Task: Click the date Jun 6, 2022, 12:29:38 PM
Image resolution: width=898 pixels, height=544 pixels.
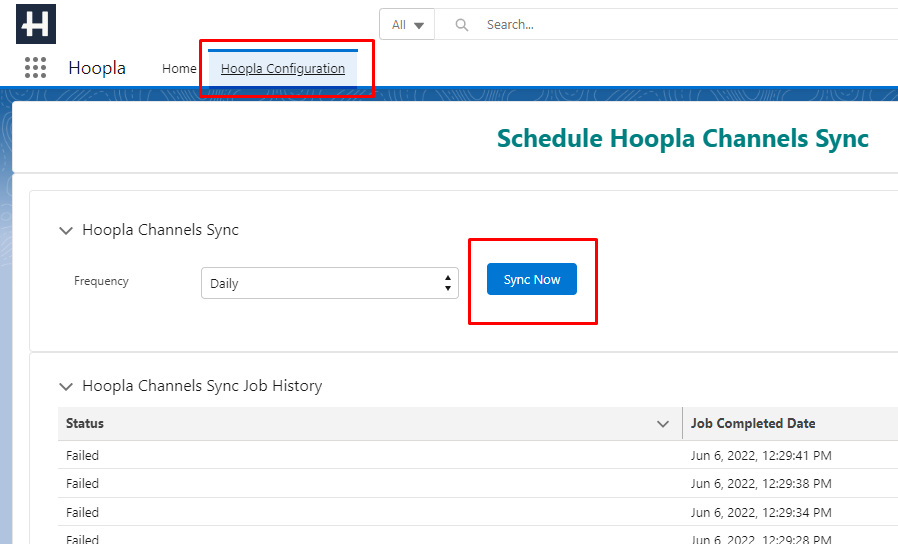Action: [761, 483]
